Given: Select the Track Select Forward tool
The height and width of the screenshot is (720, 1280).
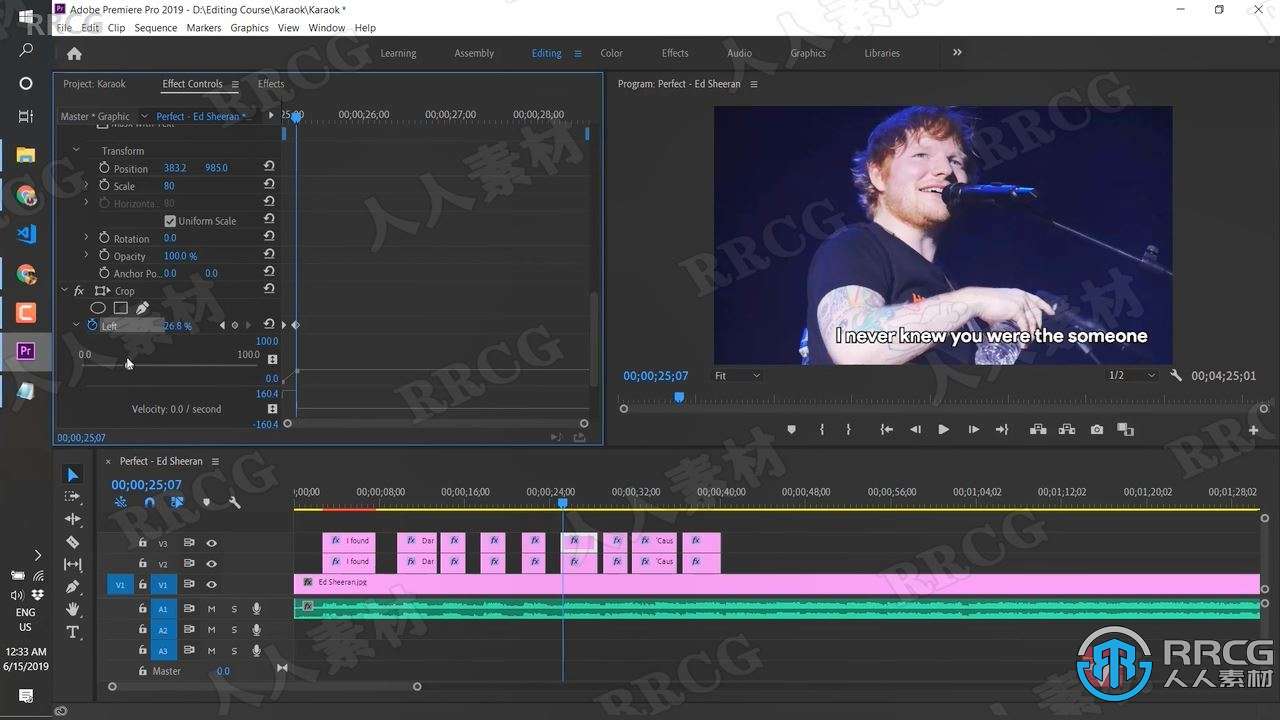Looking at the screenshot, I should (73, 497).
